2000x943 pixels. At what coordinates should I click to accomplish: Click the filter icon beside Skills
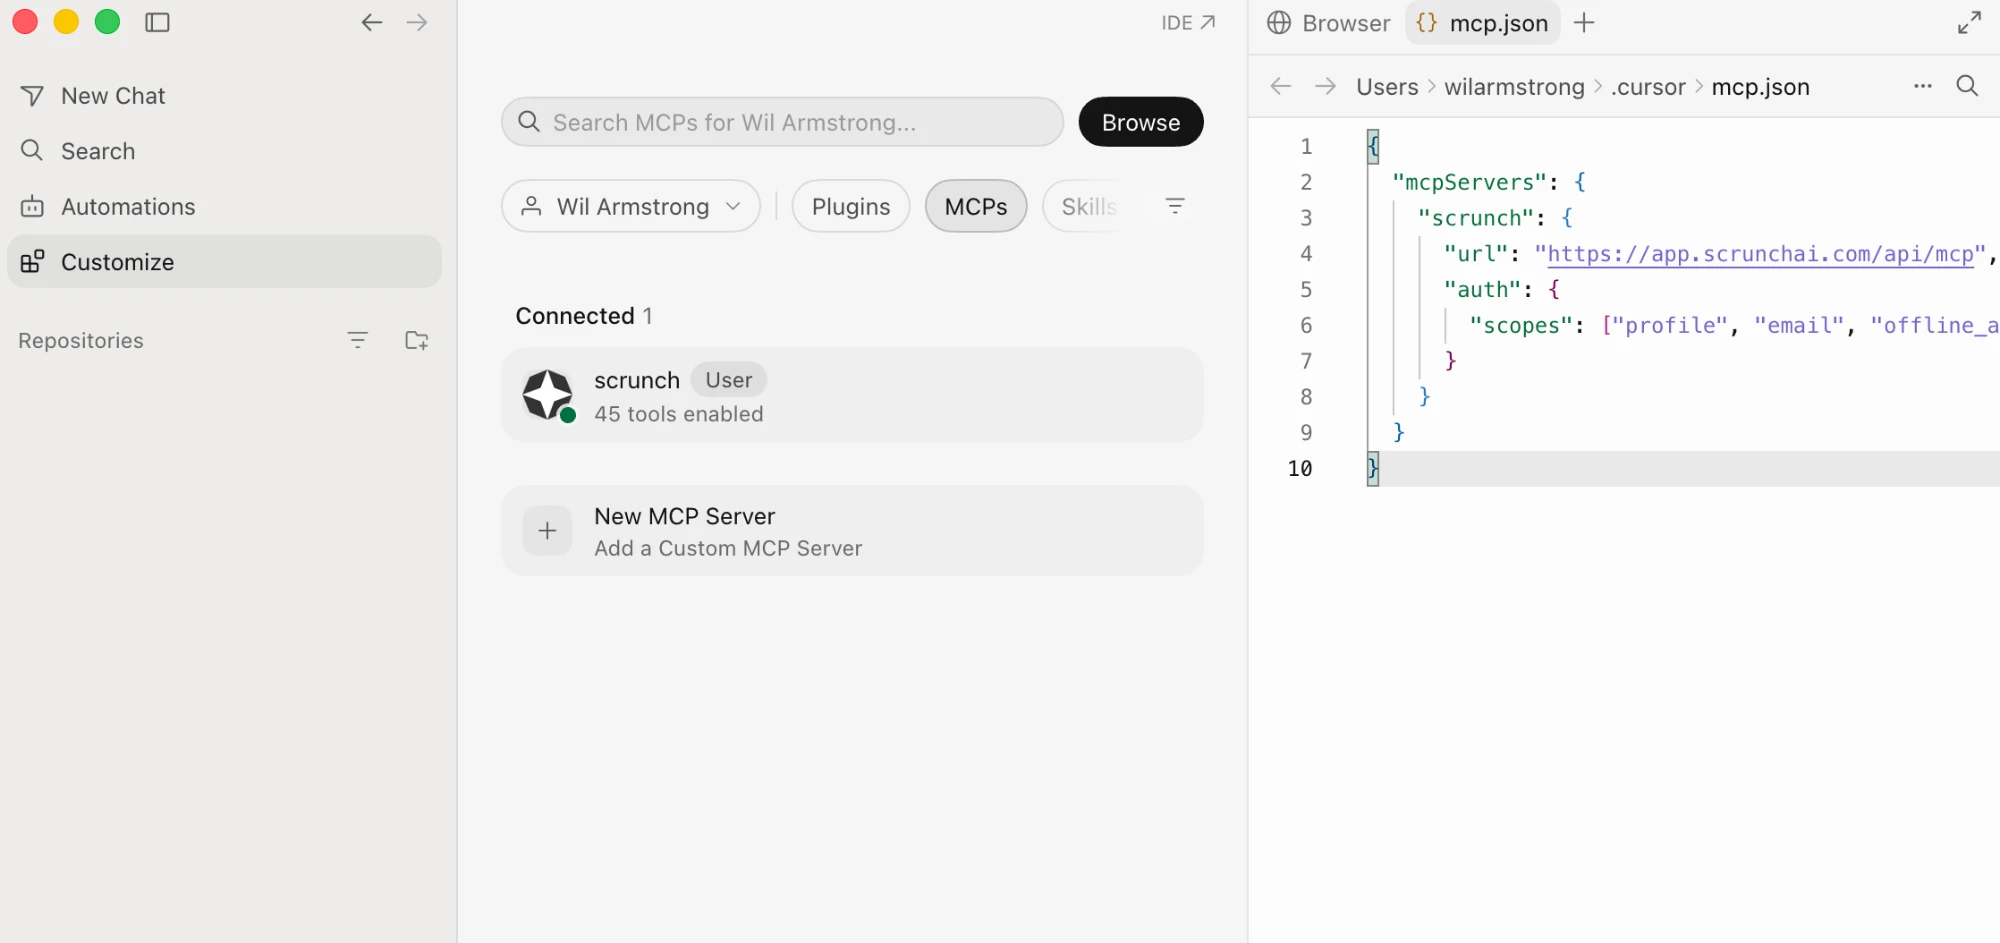click(1175, 206)
